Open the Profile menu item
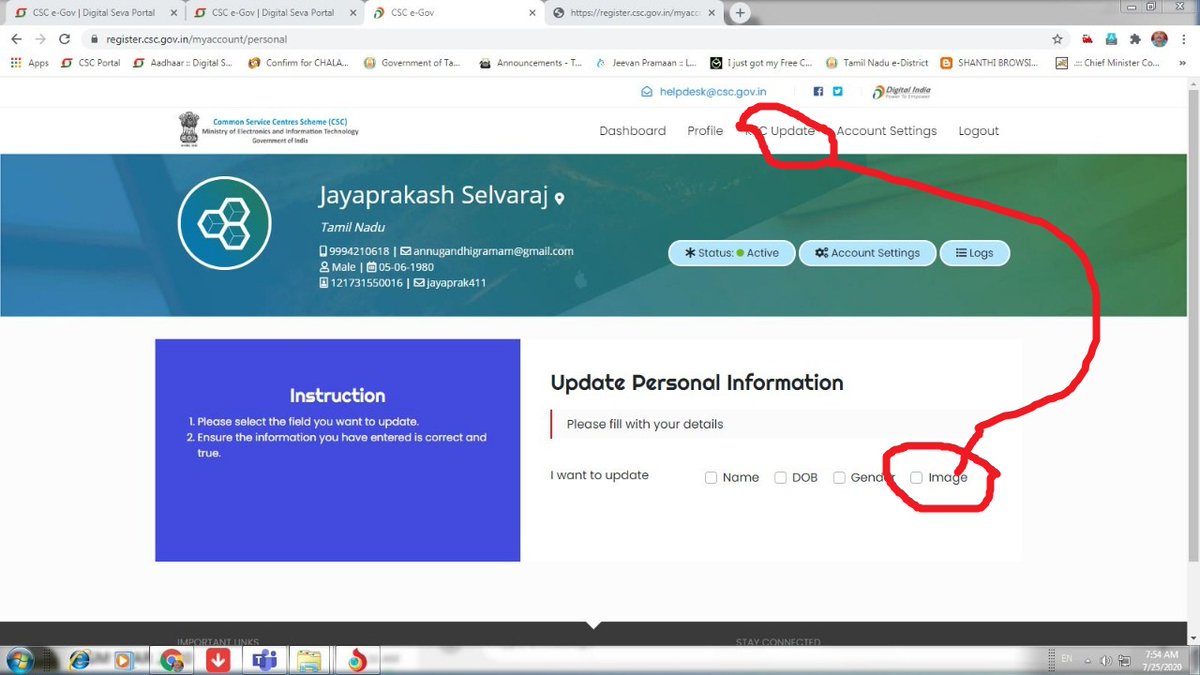 click(705, 131)
